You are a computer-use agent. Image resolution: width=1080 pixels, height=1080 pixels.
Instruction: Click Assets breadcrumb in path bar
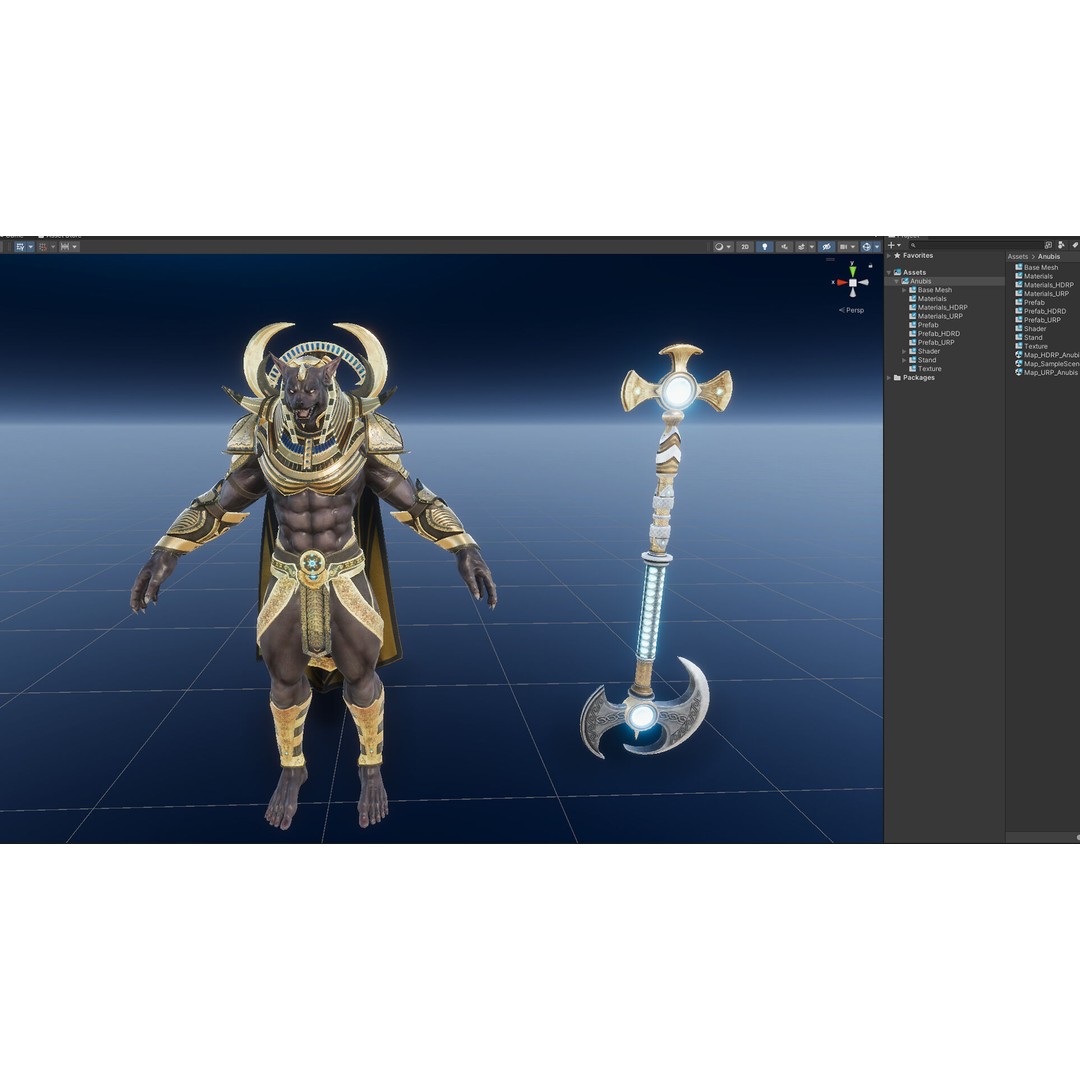tap(1017, 256)
